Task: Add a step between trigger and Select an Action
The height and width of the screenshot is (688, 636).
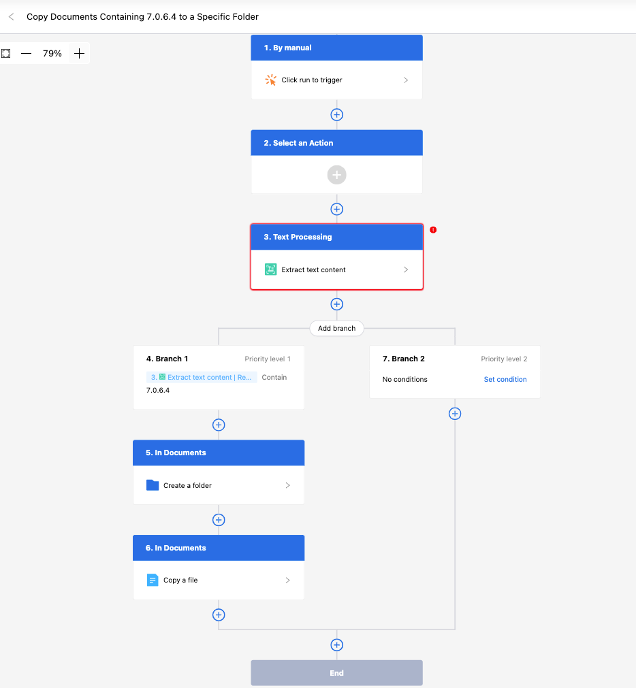Action: coord(337,114)
